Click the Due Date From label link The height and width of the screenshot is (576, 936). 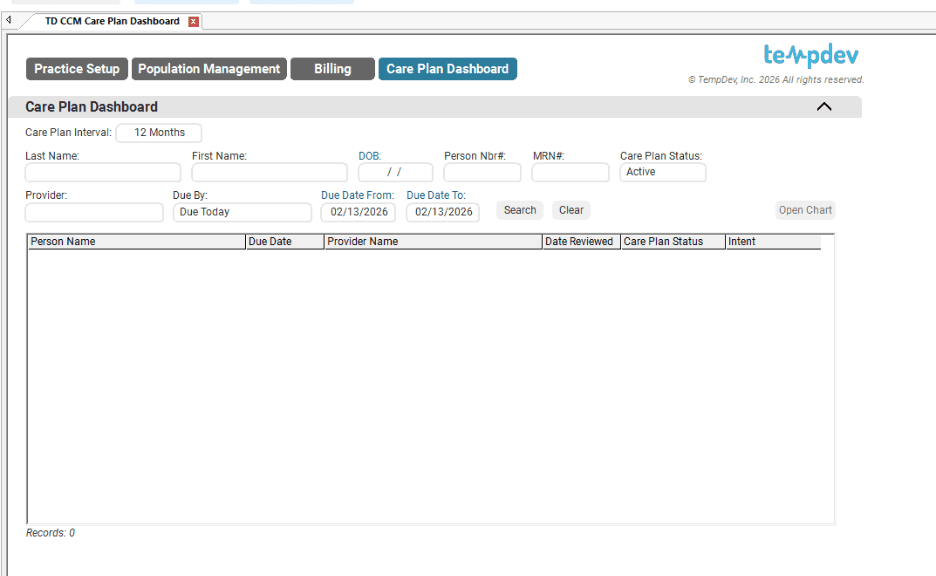point(358,196)
